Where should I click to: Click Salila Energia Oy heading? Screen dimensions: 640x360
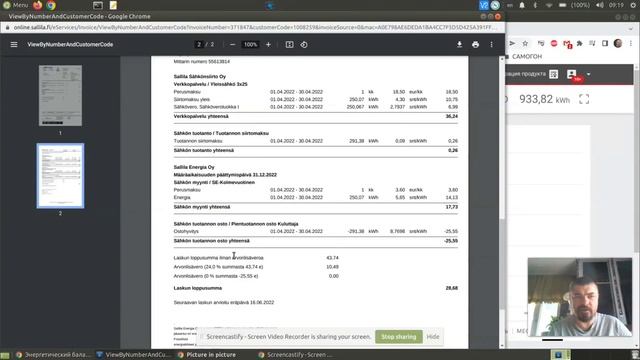(194, 167)
